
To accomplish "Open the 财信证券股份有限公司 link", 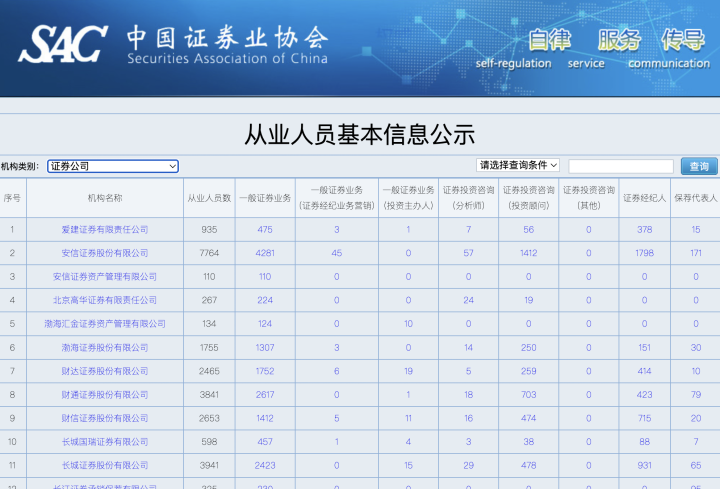I will coord(105,418).
